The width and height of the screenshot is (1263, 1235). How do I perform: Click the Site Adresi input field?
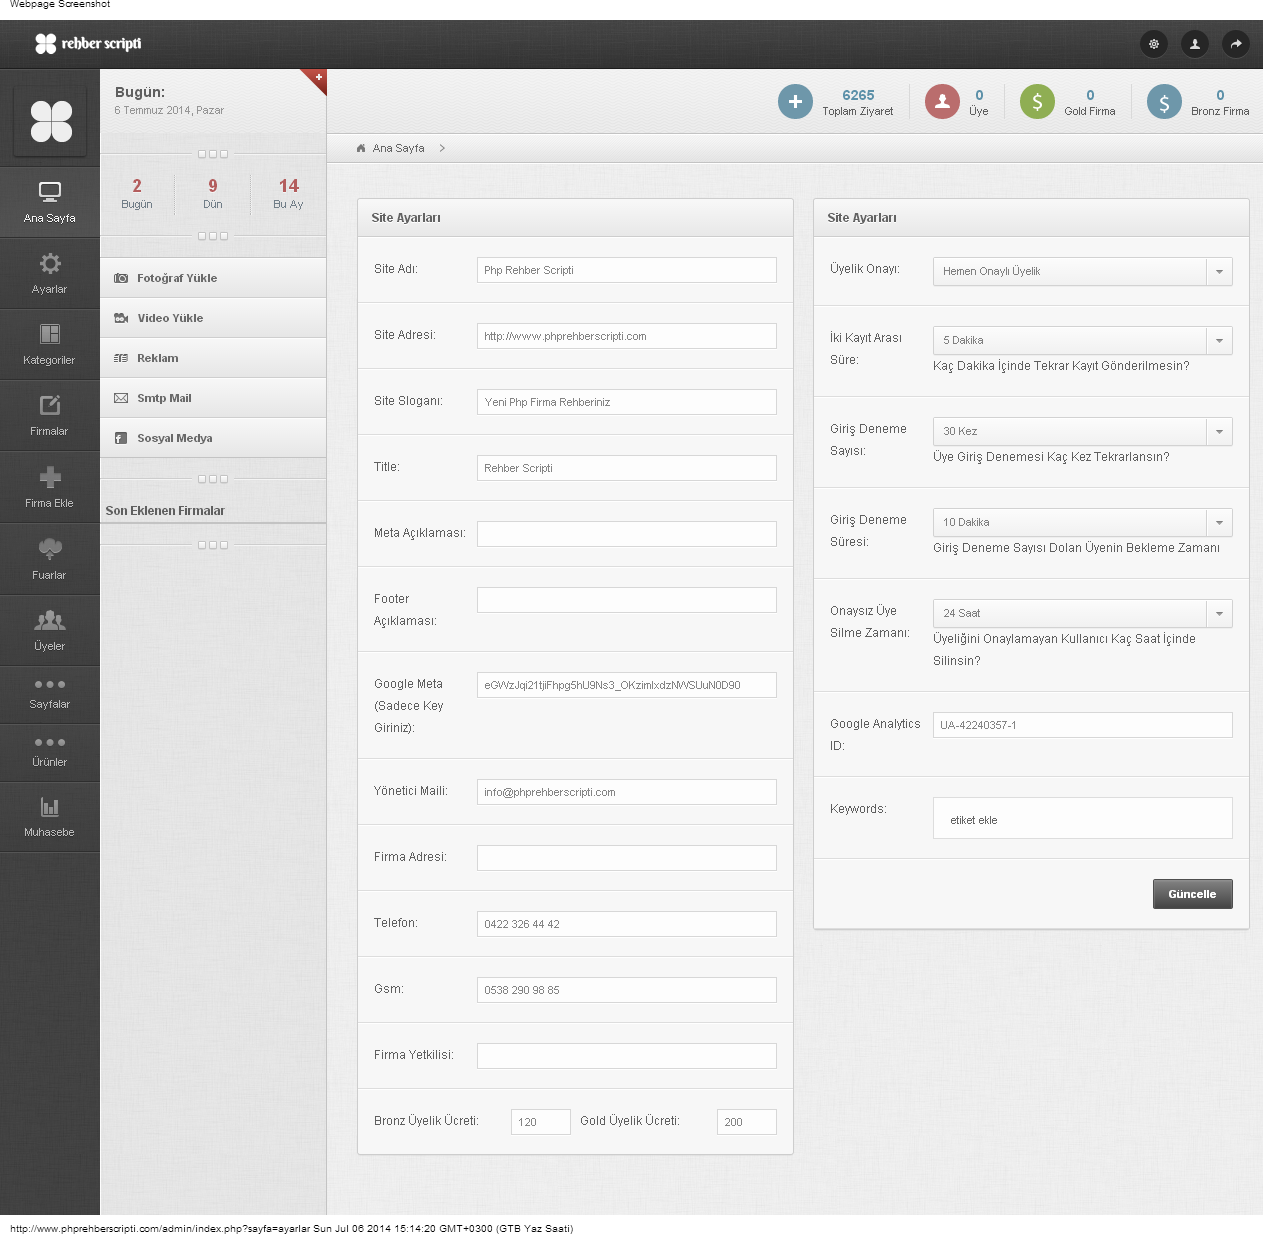pyautogui.click(x=627, y=336)
